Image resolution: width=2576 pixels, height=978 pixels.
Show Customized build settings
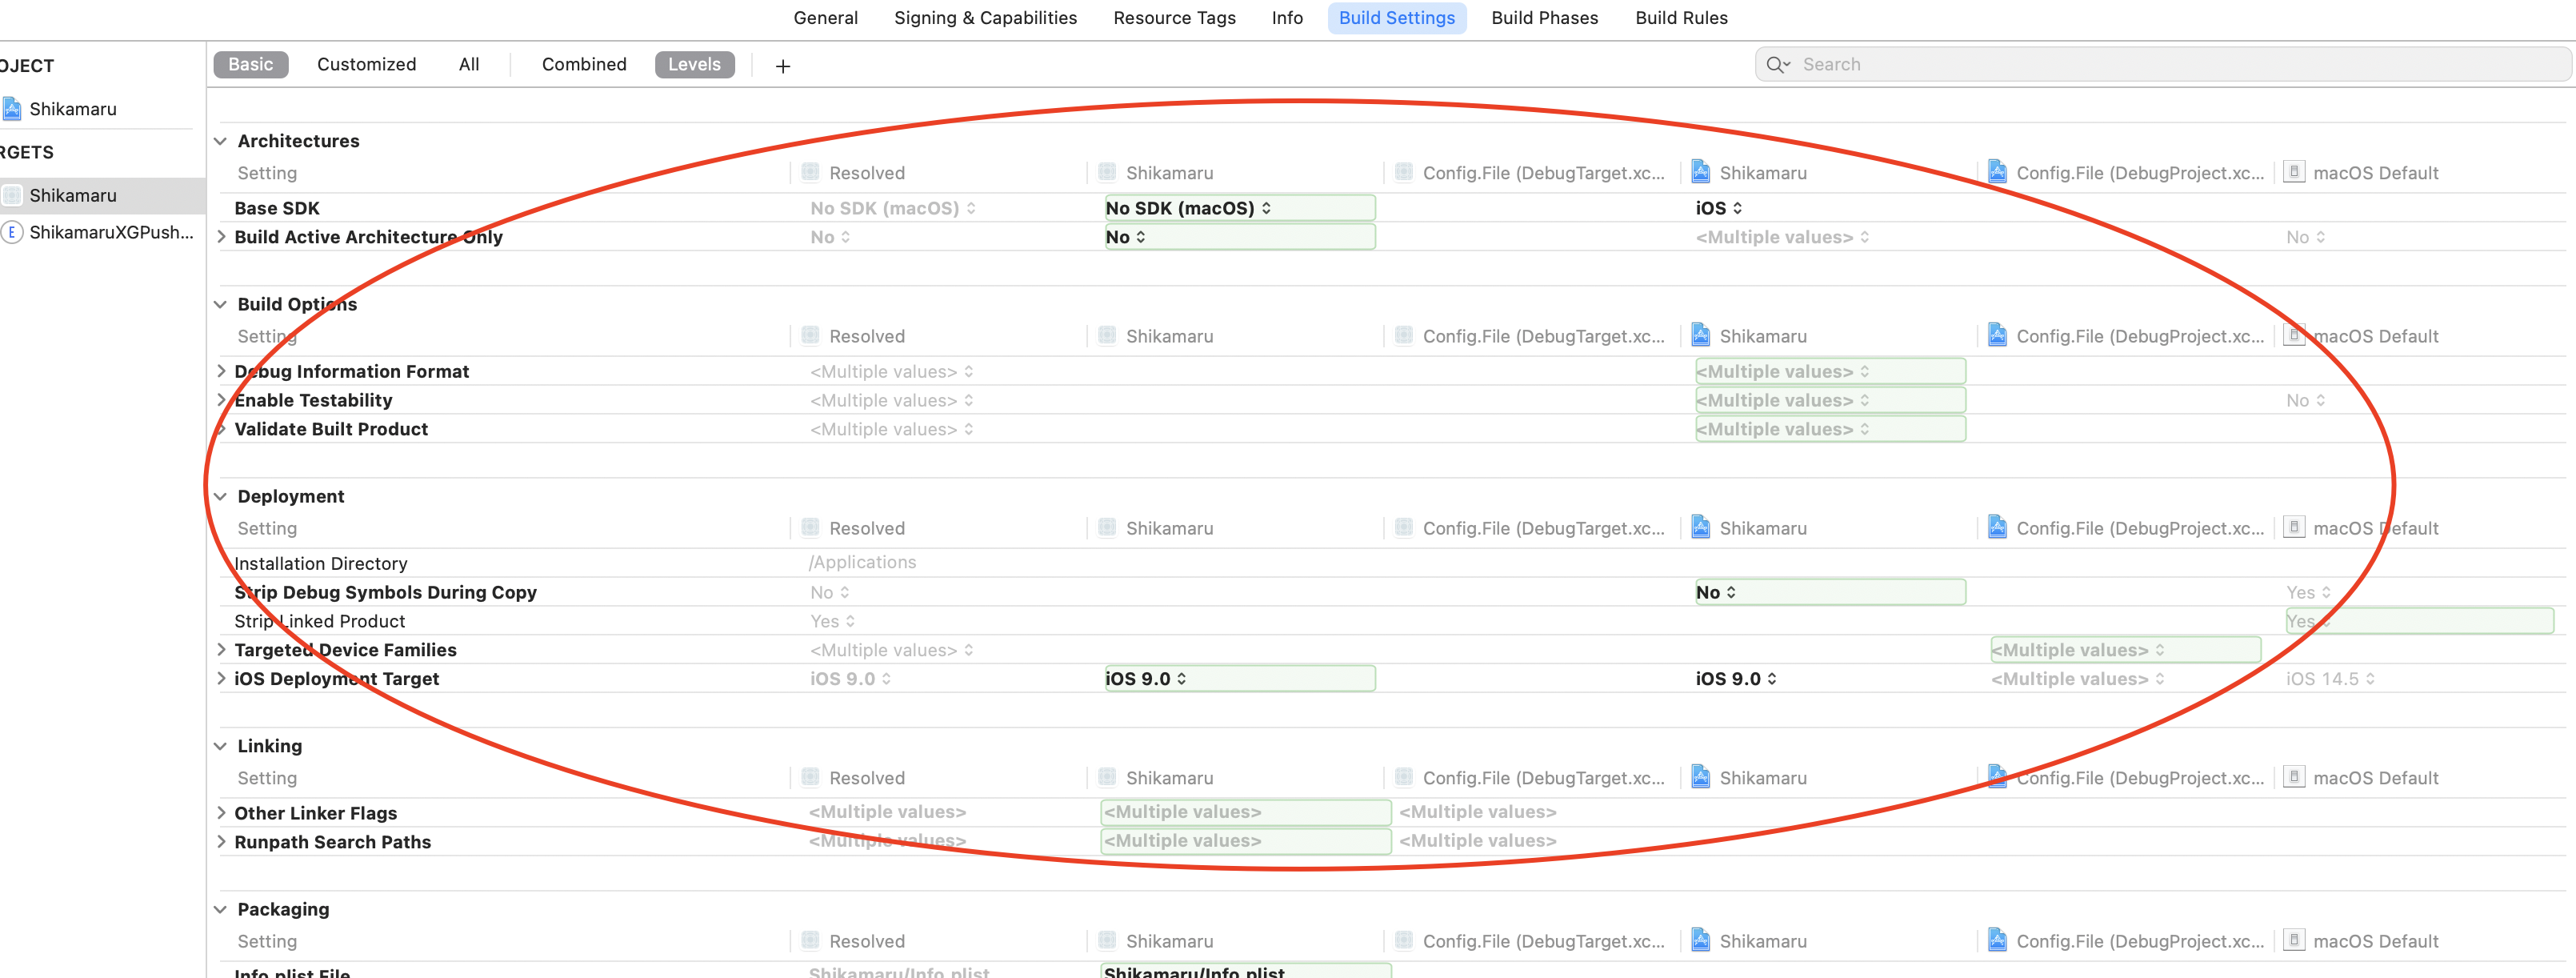click(366, 65)
